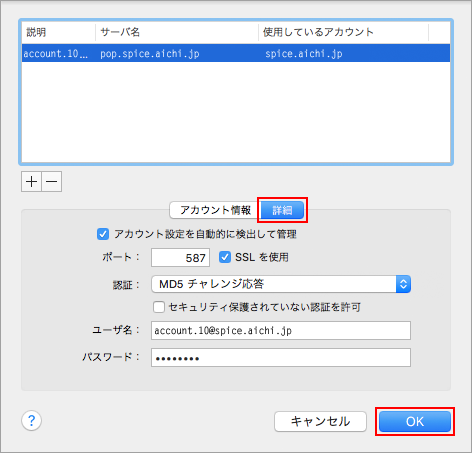This screenshot has width=472, height=453.
Task: Click the 説明 column header
Action: 59,32
